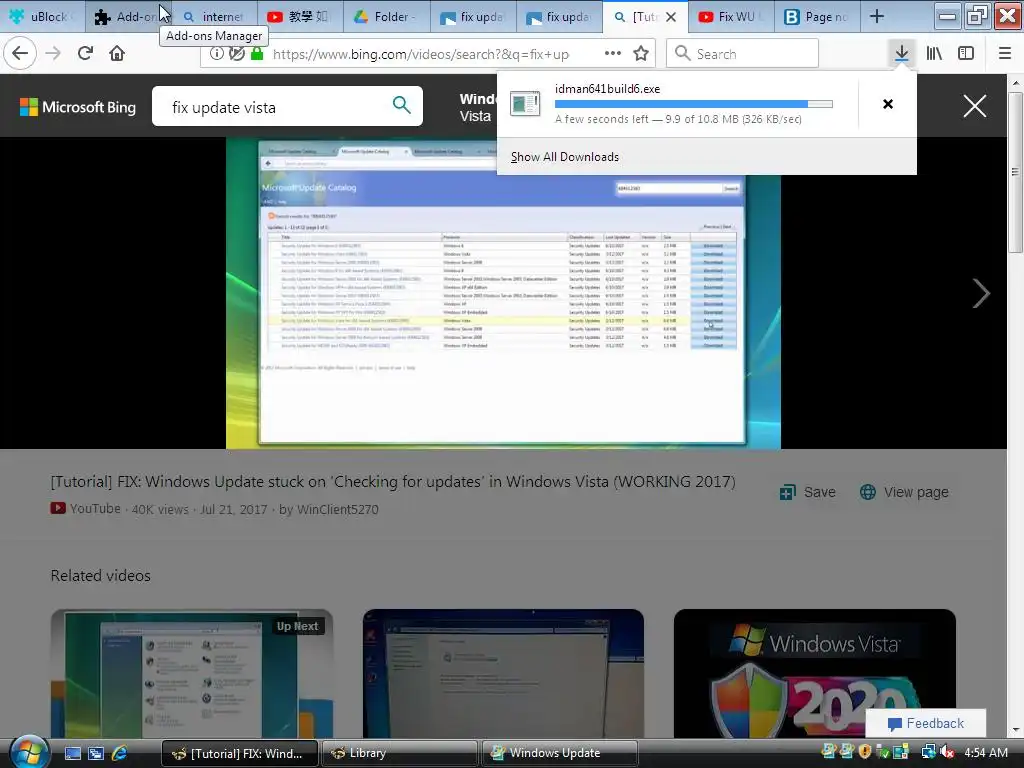Focus the Firefox Search box

(743, 54)
